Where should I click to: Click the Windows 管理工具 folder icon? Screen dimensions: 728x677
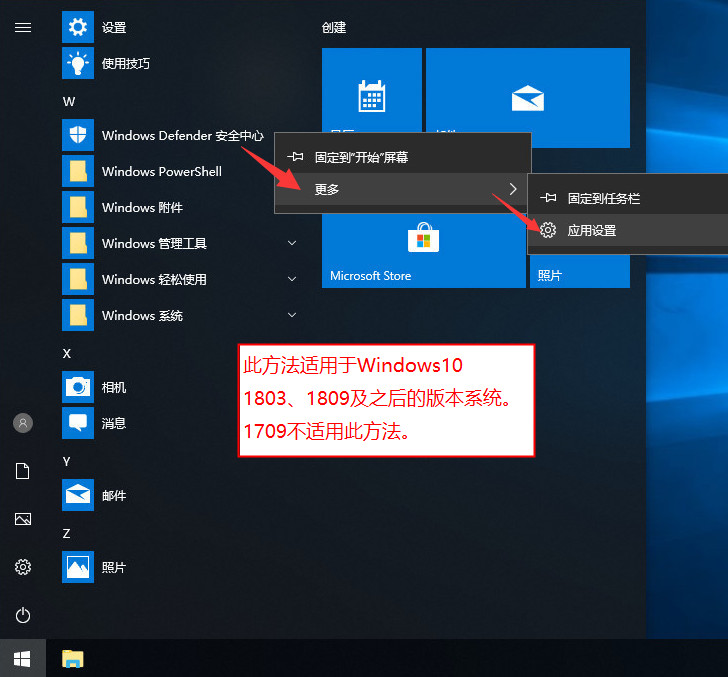(78, 243)
